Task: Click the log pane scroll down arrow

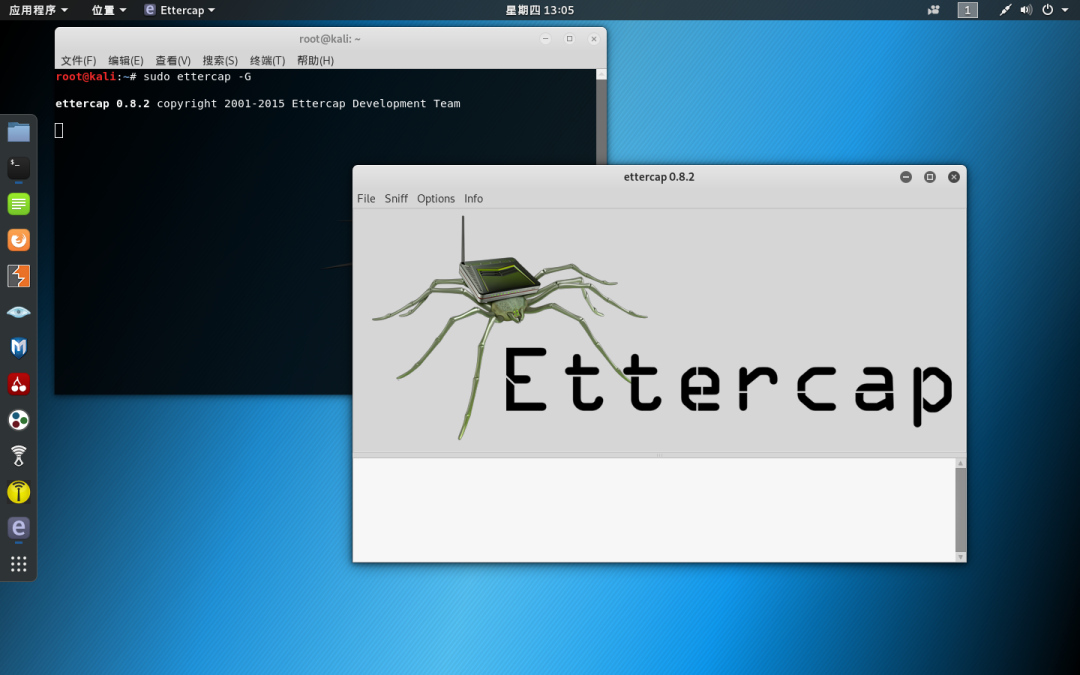Action: [961, 557]
